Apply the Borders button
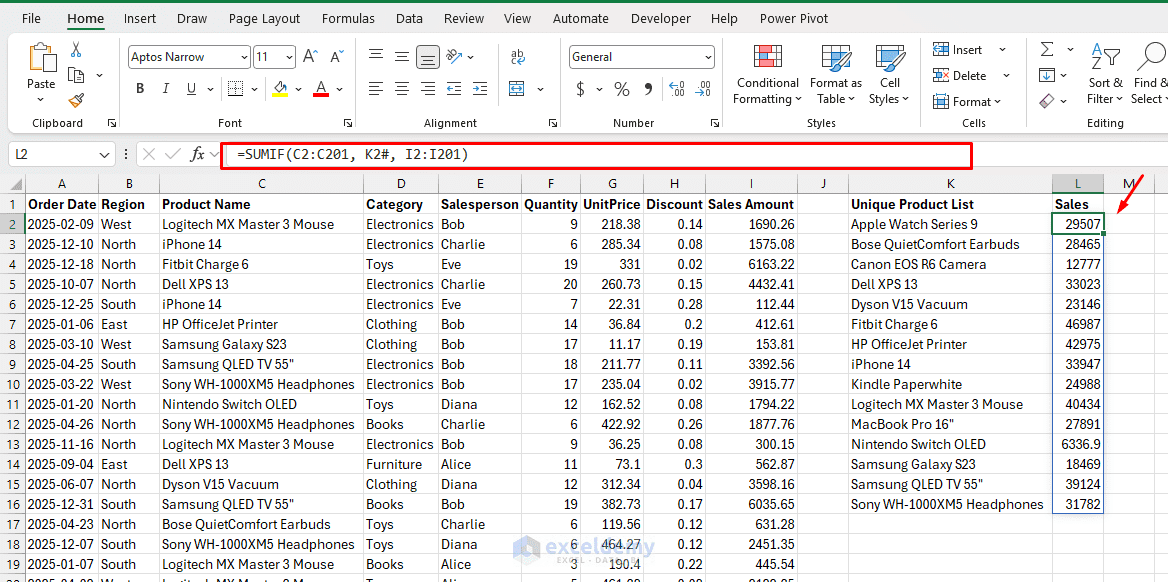1168x582 pixels. click(235, 89)
